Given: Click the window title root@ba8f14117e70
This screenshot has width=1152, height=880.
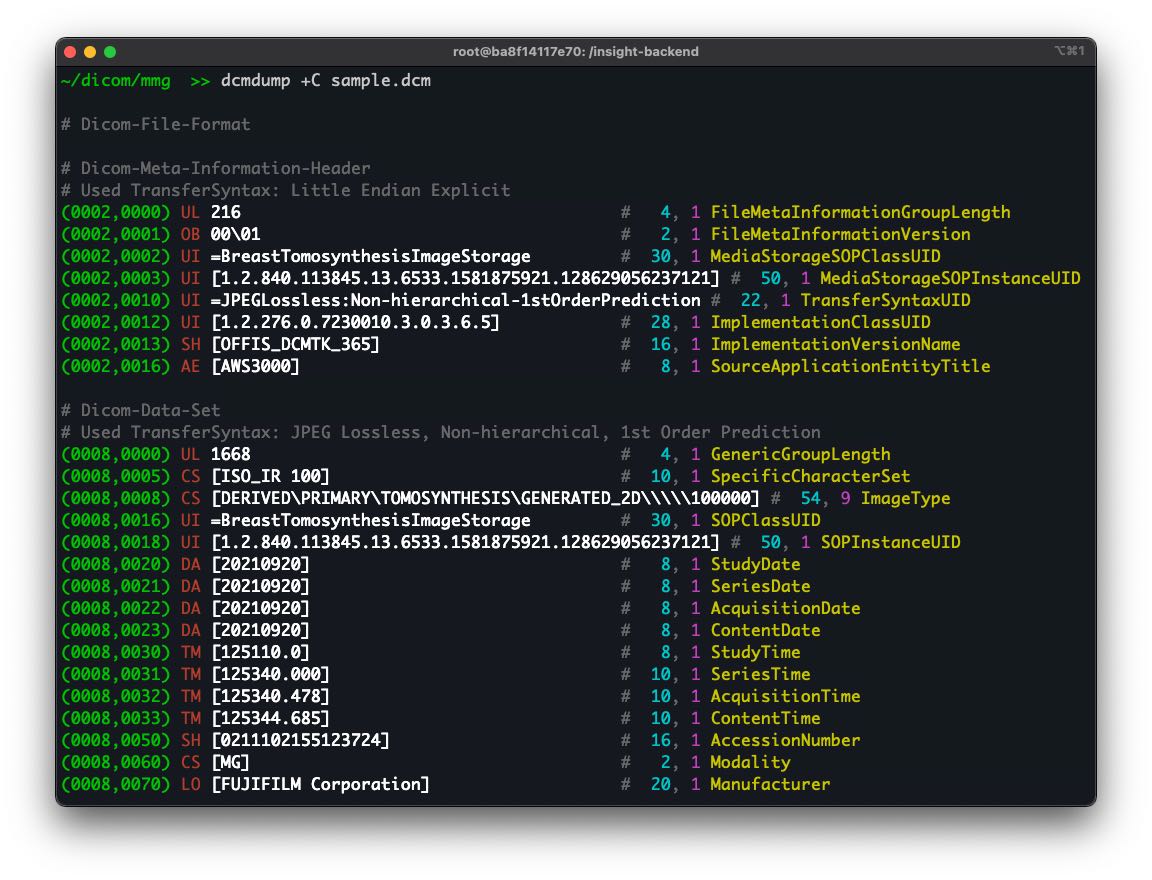Looking at the screenshot, I should 575,51.
